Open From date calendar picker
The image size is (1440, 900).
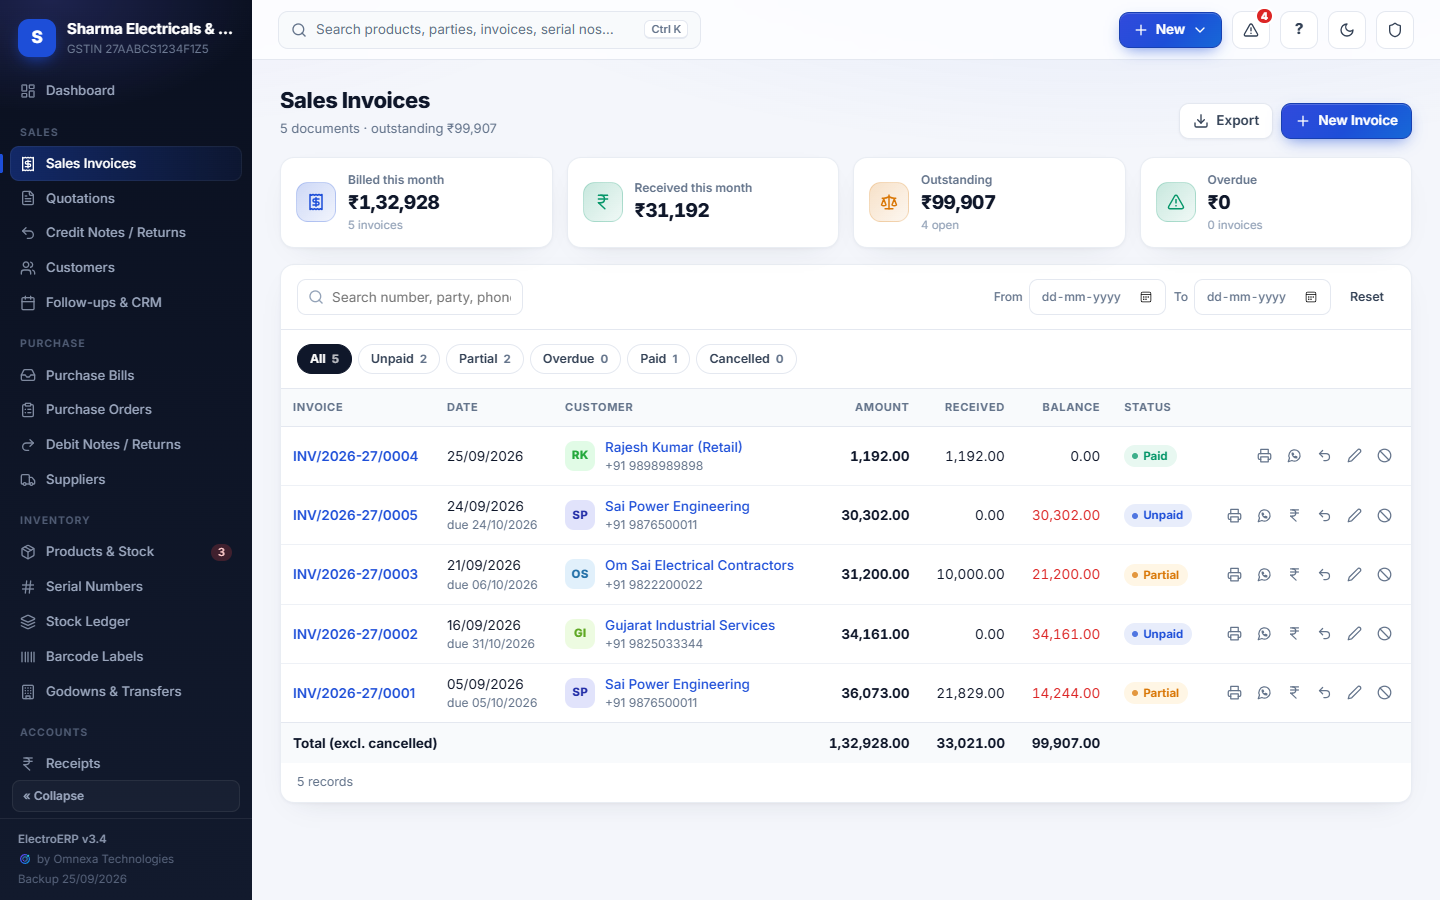[x=1146, y=297]
